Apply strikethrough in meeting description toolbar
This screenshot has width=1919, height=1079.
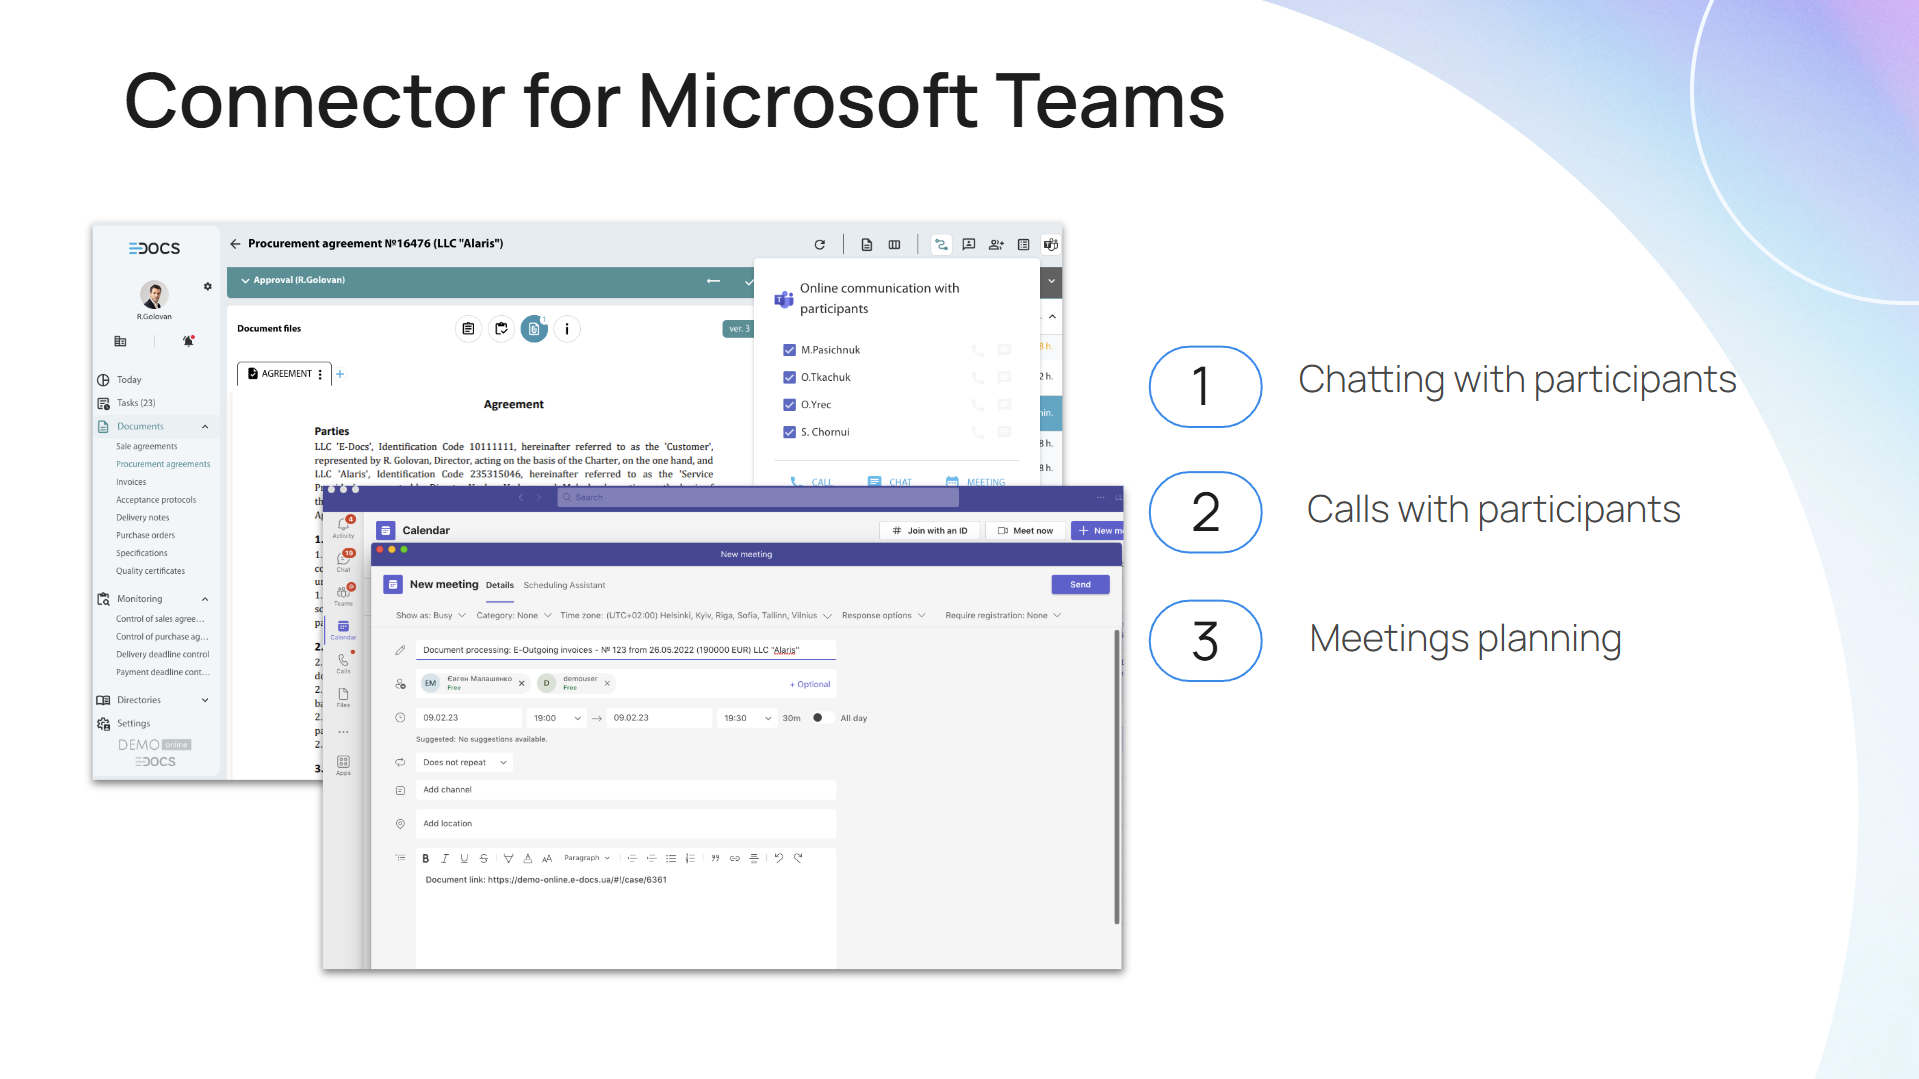coord(484,858)
